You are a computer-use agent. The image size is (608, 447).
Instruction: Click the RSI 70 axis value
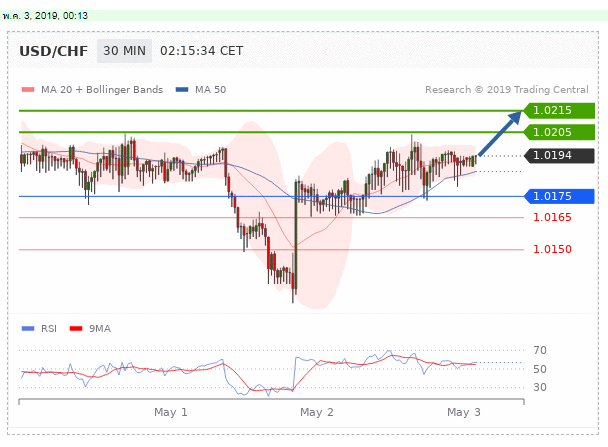(x=540, y=350)
